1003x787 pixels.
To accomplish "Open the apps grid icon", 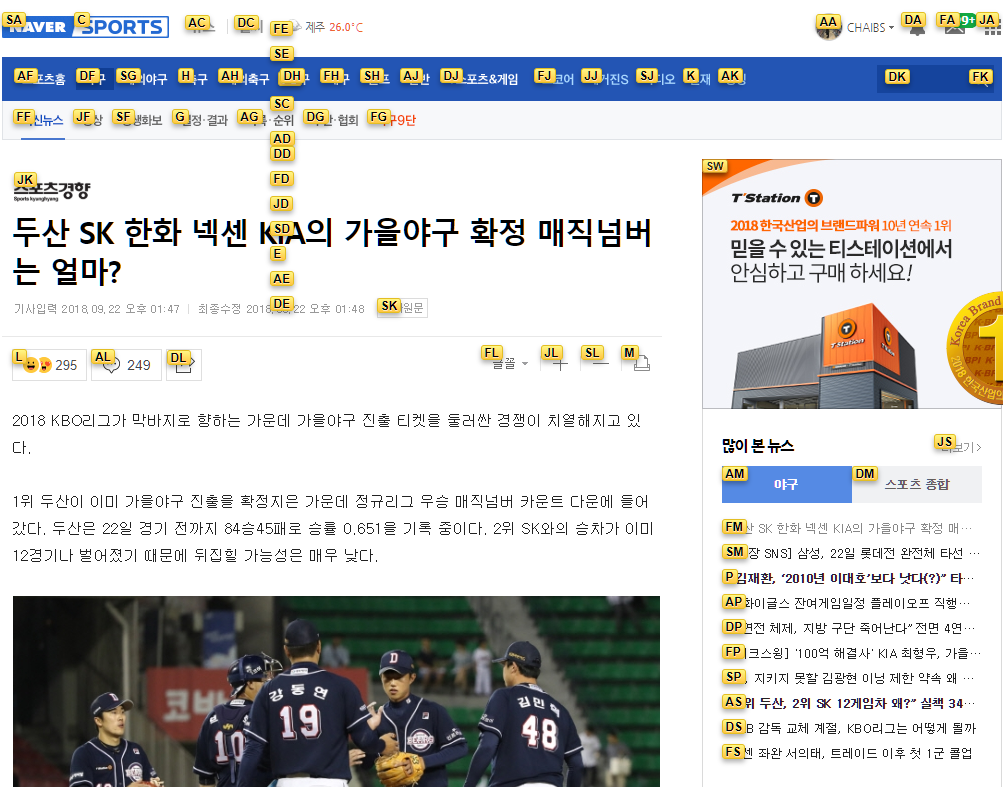I will point(991,28).
